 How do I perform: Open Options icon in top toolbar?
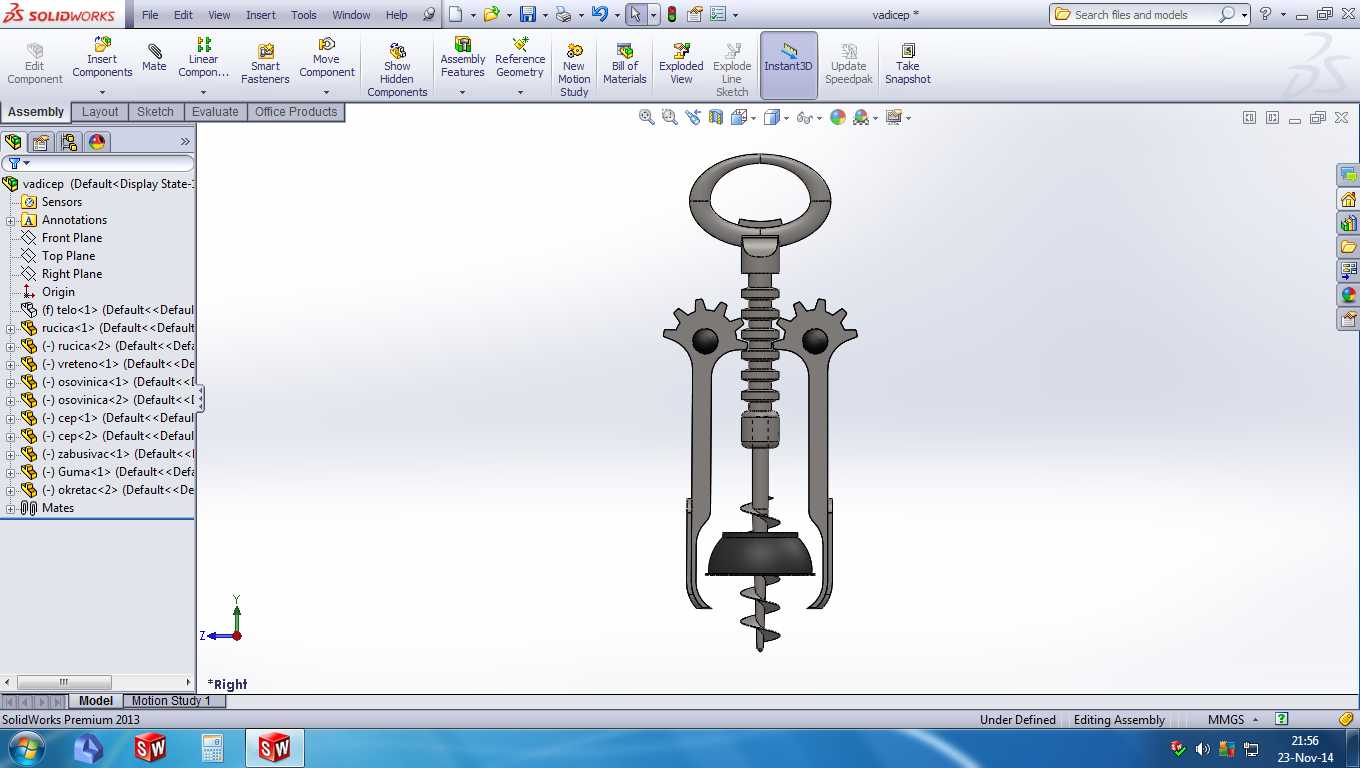(718, 14)
